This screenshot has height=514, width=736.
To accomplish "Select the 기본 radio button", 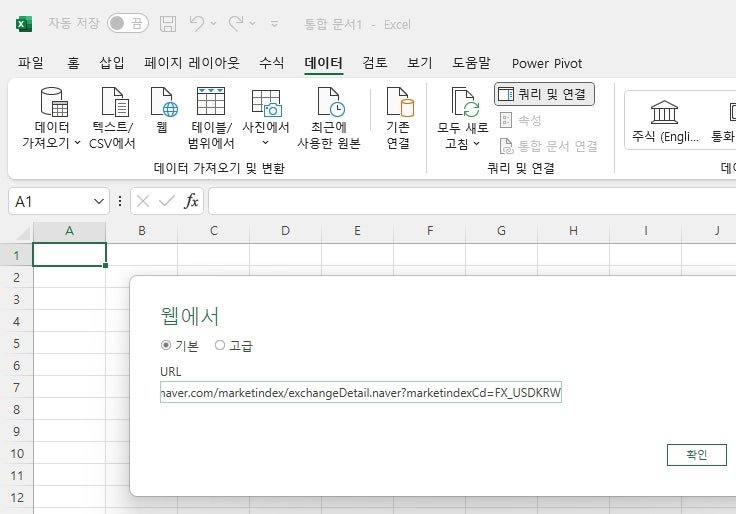I will (166, 345).
